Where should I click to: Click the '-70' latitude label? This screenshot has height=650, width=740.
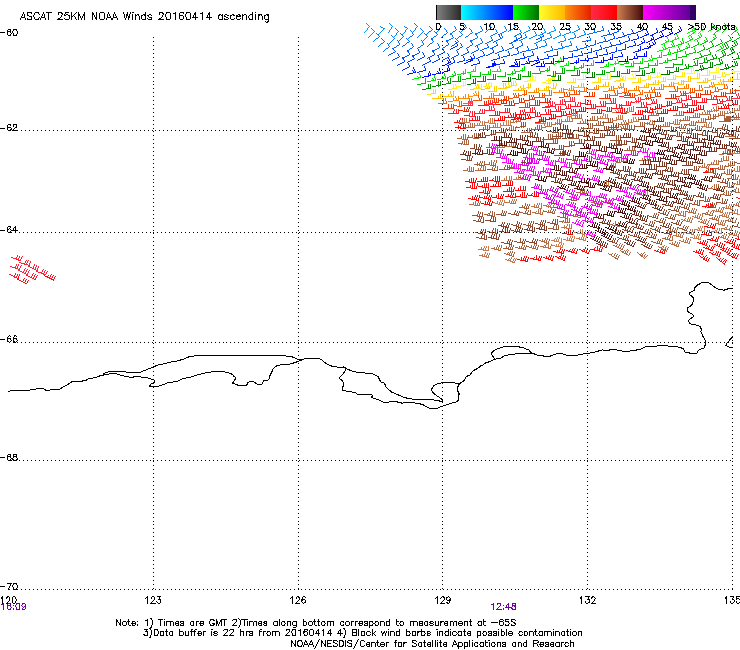coord(9,586)
